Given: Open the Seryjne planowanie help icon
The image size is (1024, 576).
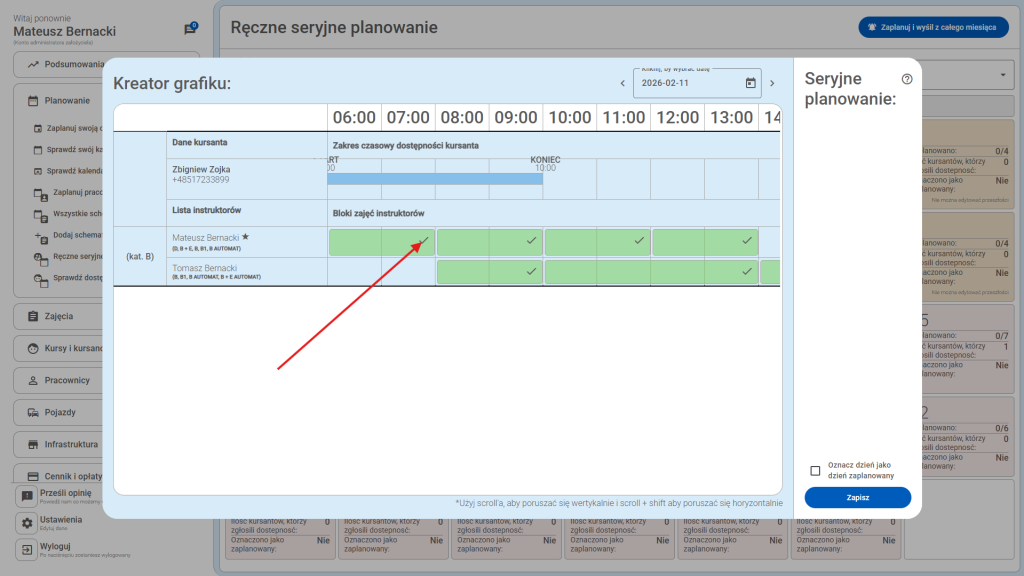Looking at the screenshot, I should 907,79.
